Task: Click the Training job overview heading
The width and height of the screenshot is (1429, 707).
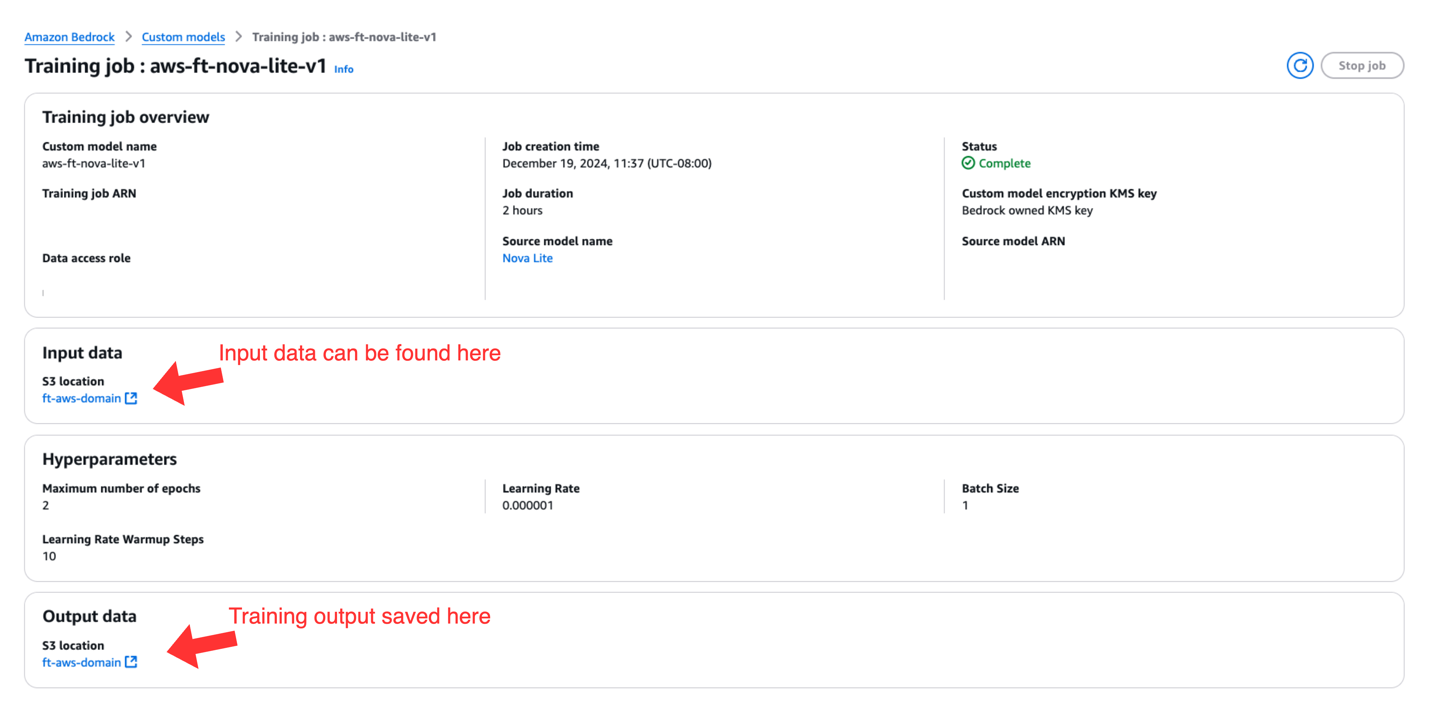Action: coord(126,117)
